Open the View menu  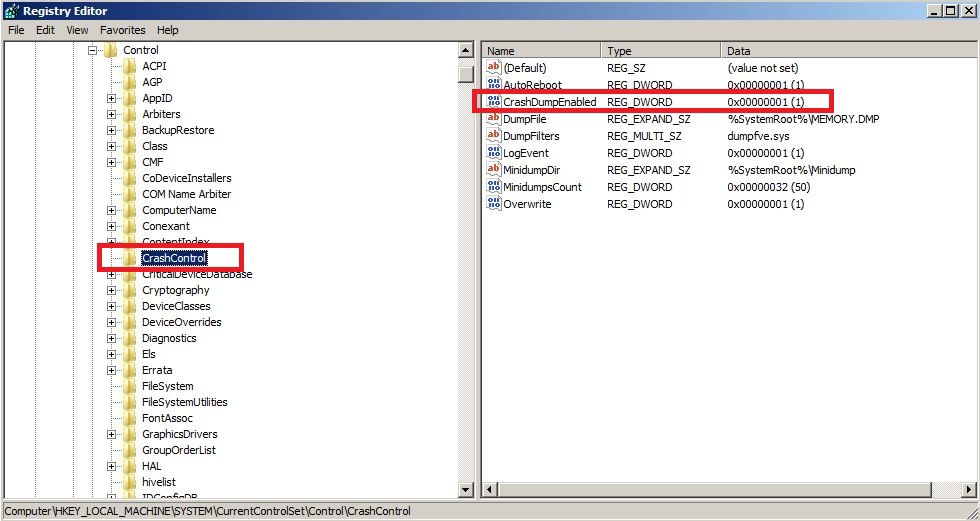(x=78, y=30)
